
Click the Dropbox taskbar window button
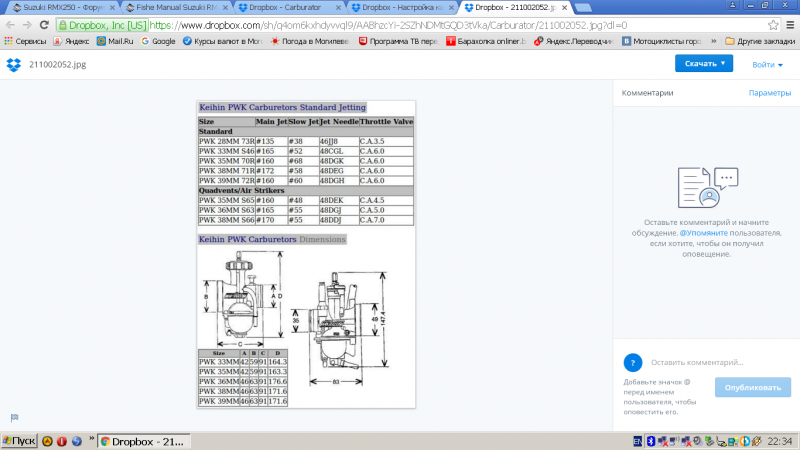(x=144, y=441)
